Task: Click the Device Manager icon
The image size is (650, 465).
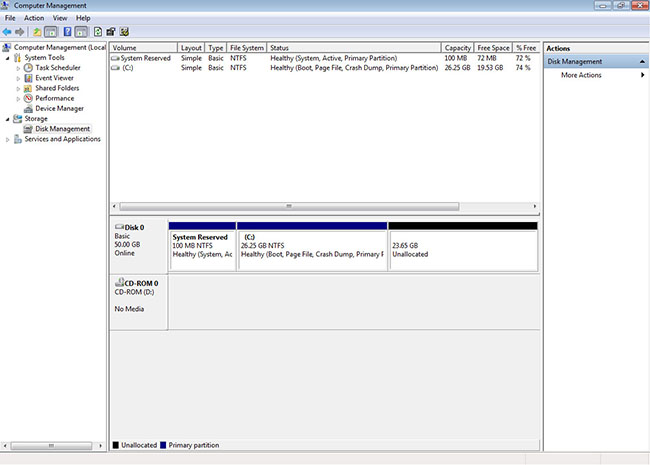Action: click(x=28, y=109)
